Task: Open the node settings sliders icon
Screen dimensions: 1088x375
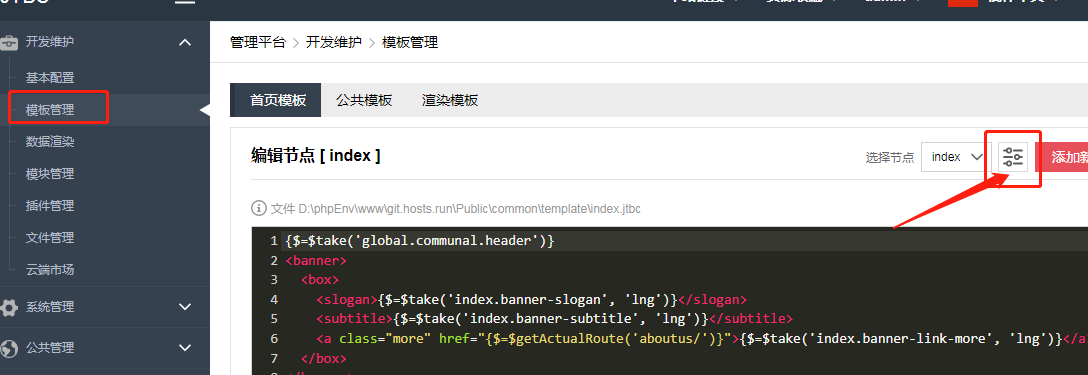Action: coord(1013,157)
